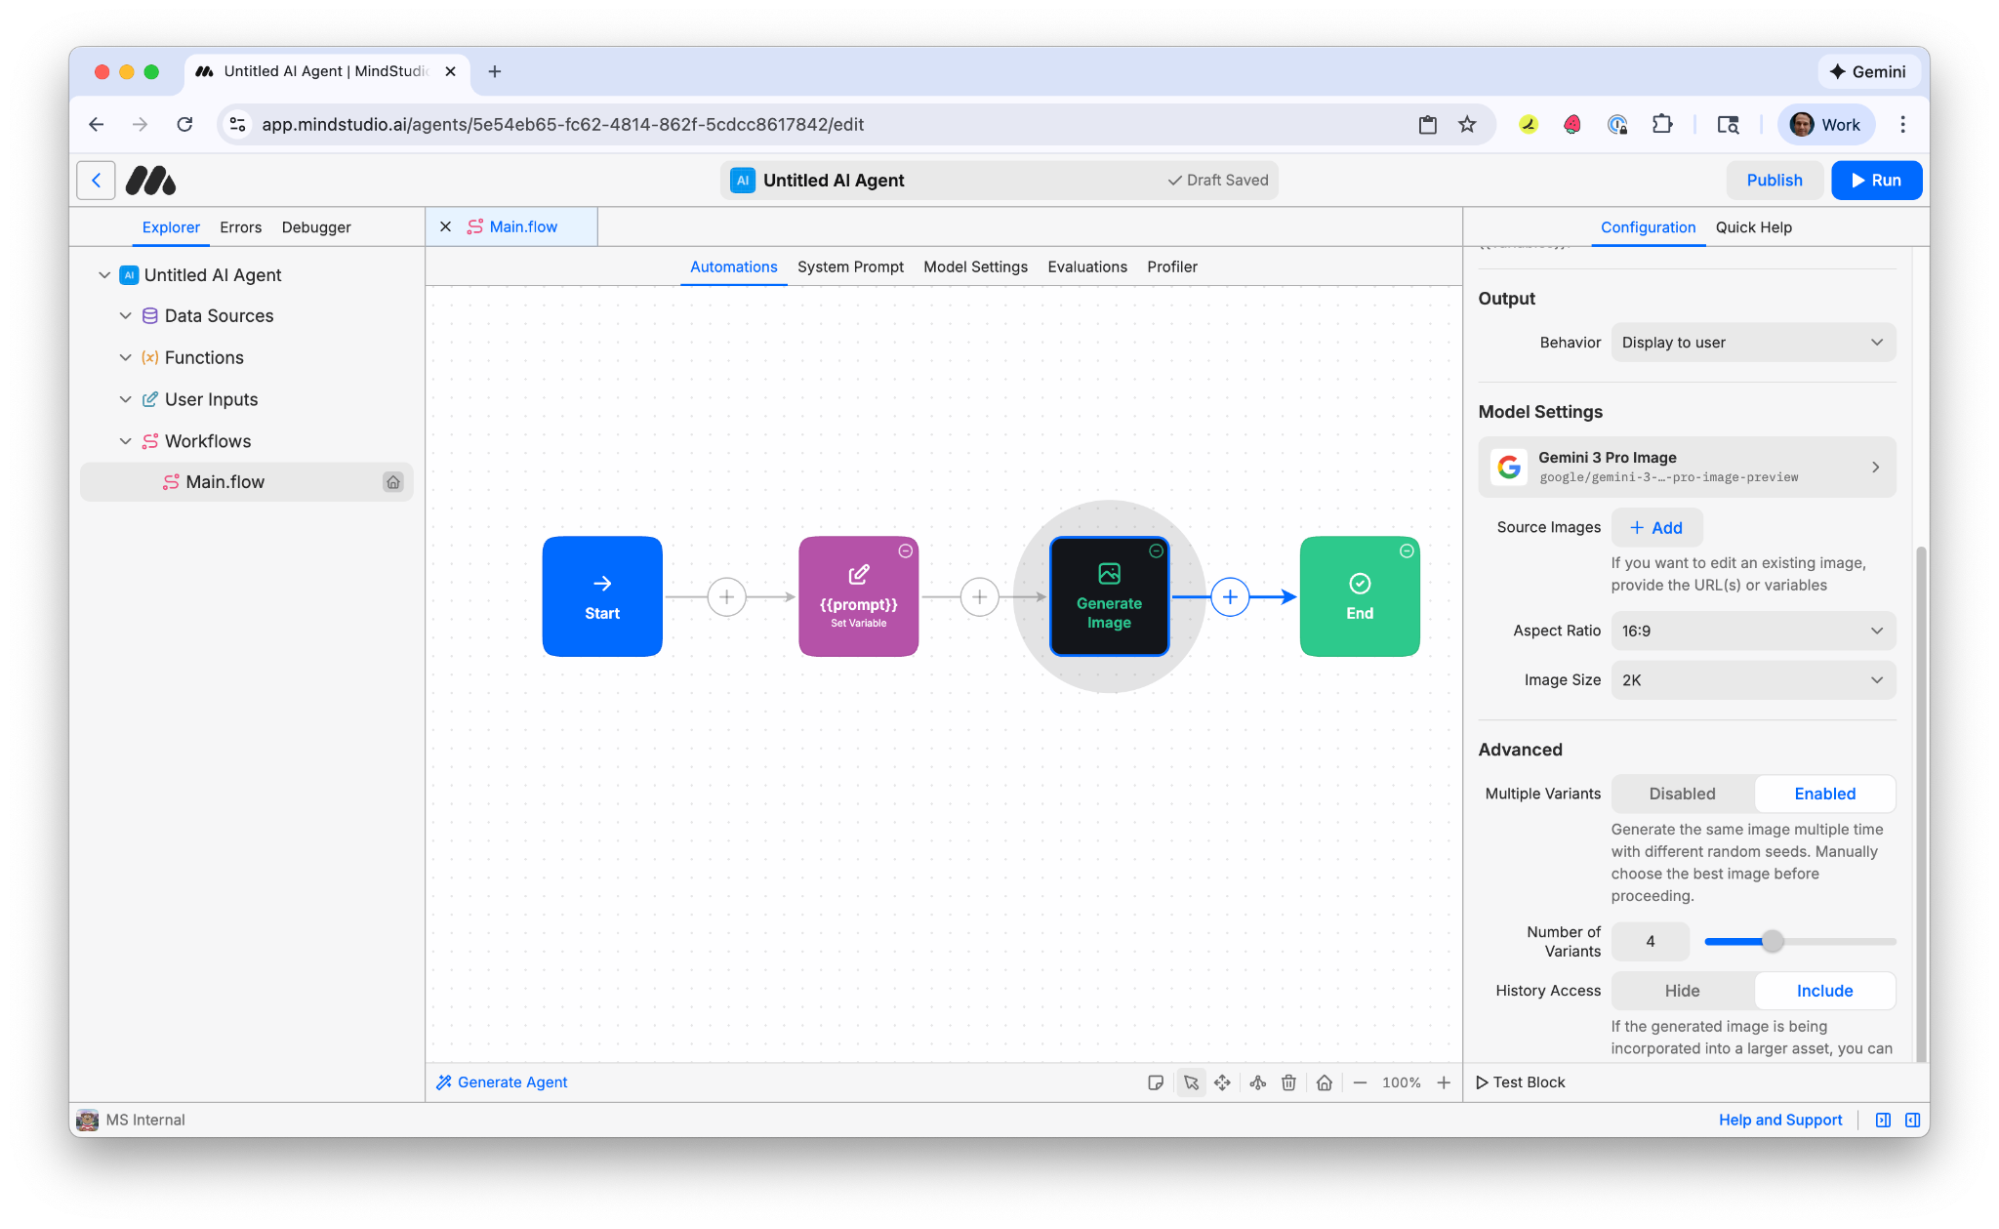This screenshot has width=1999, height=1229.
Task: Set History Access to Hide
Action: click(1682, 990)
